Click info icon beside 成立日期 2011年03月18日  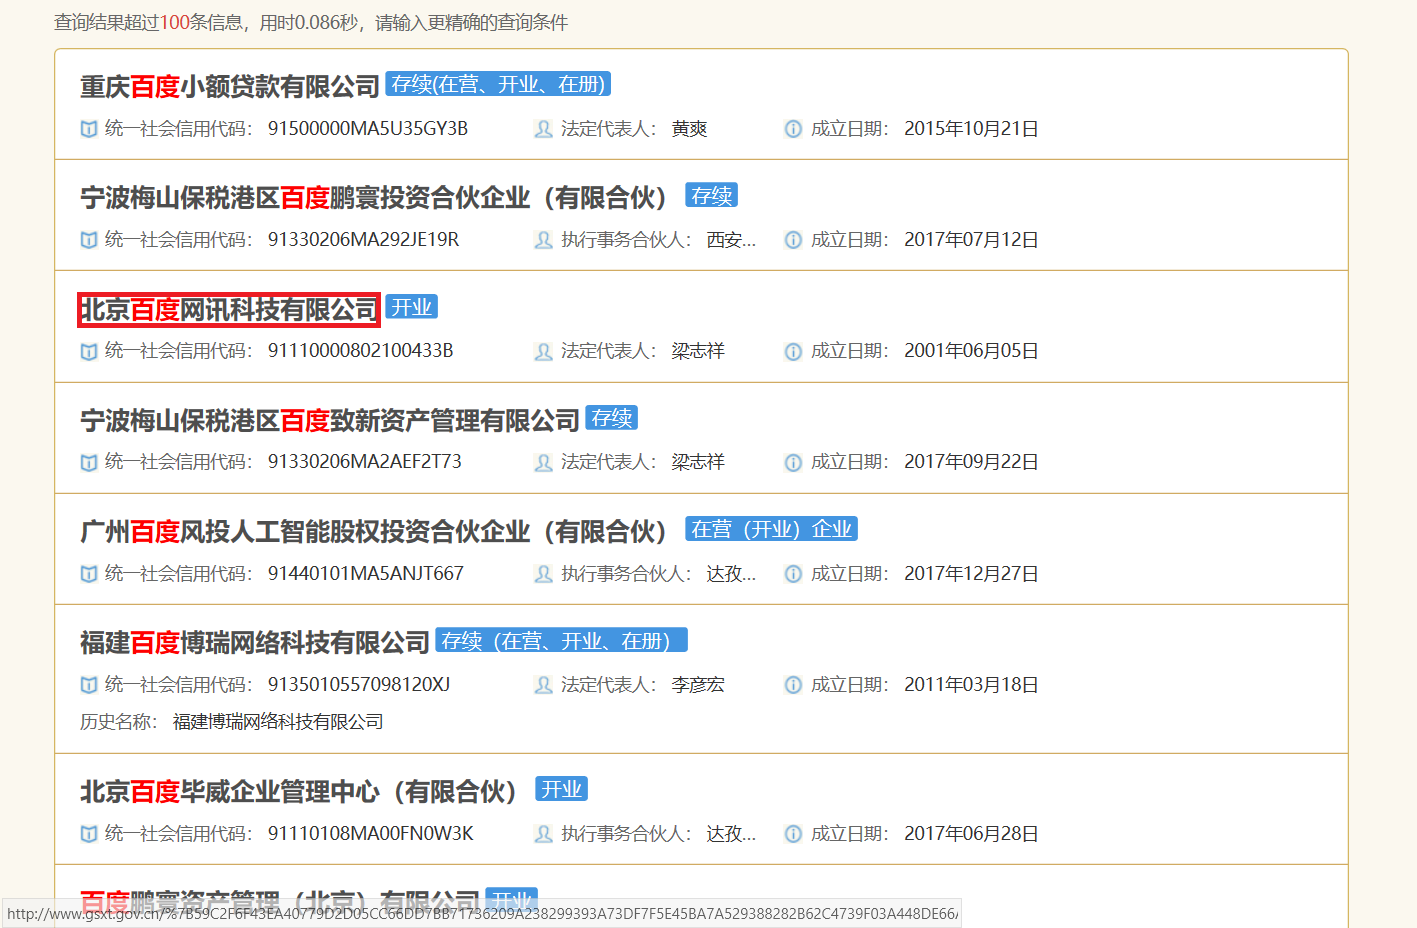(793, 685)
